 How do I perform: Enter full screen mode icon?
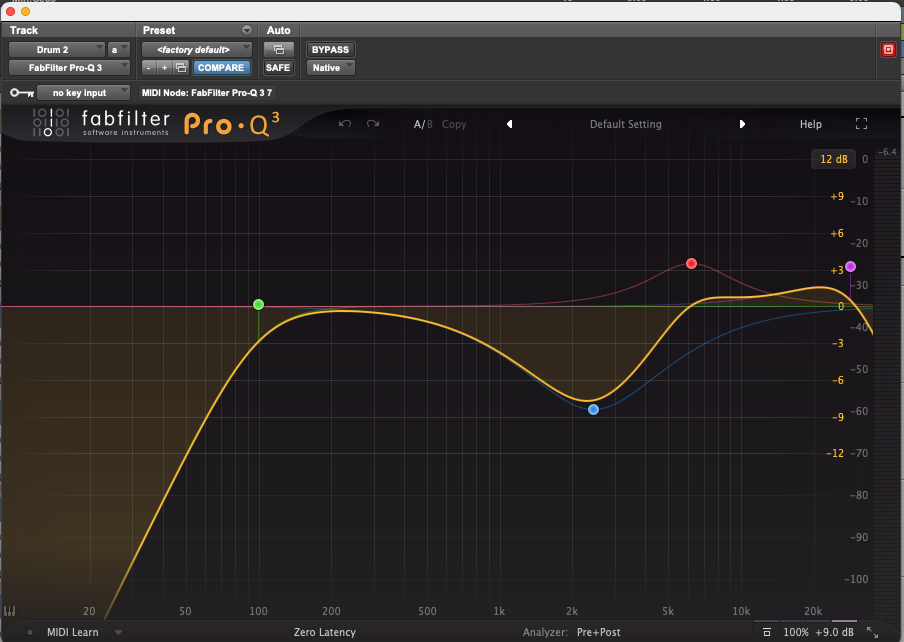click(x=861, y=124)
